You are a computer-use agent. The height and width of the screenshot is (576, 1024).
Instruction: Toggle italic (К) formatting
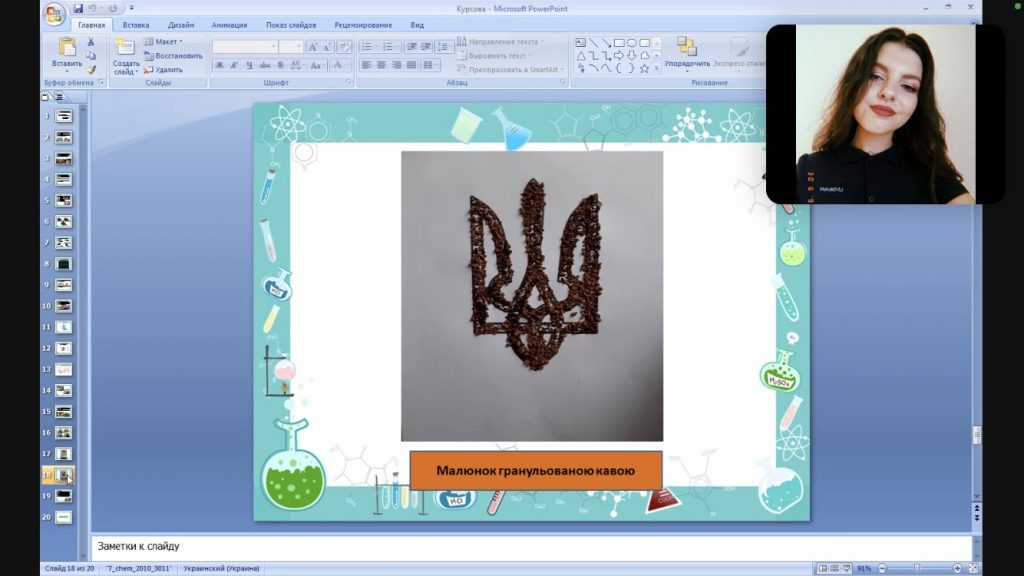click(x=234, y=66)
